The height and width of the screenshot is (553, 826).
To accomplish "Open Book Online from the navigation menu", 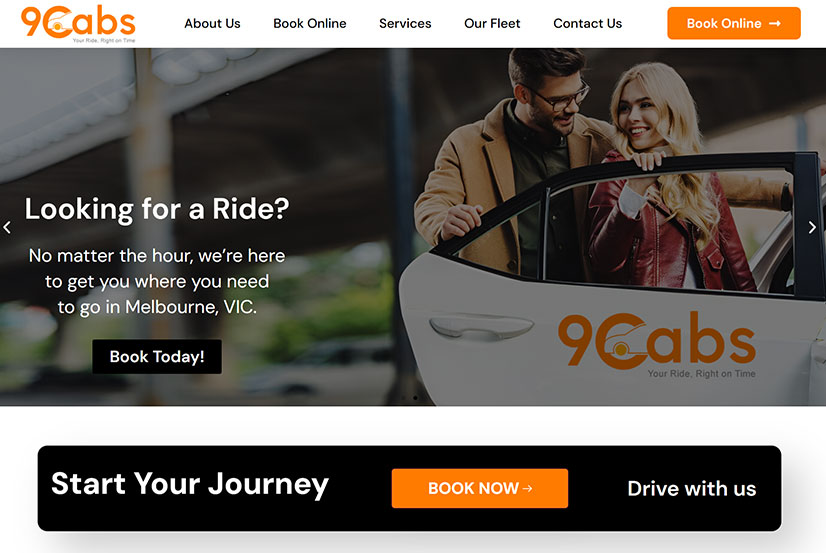I will point(310,24).
